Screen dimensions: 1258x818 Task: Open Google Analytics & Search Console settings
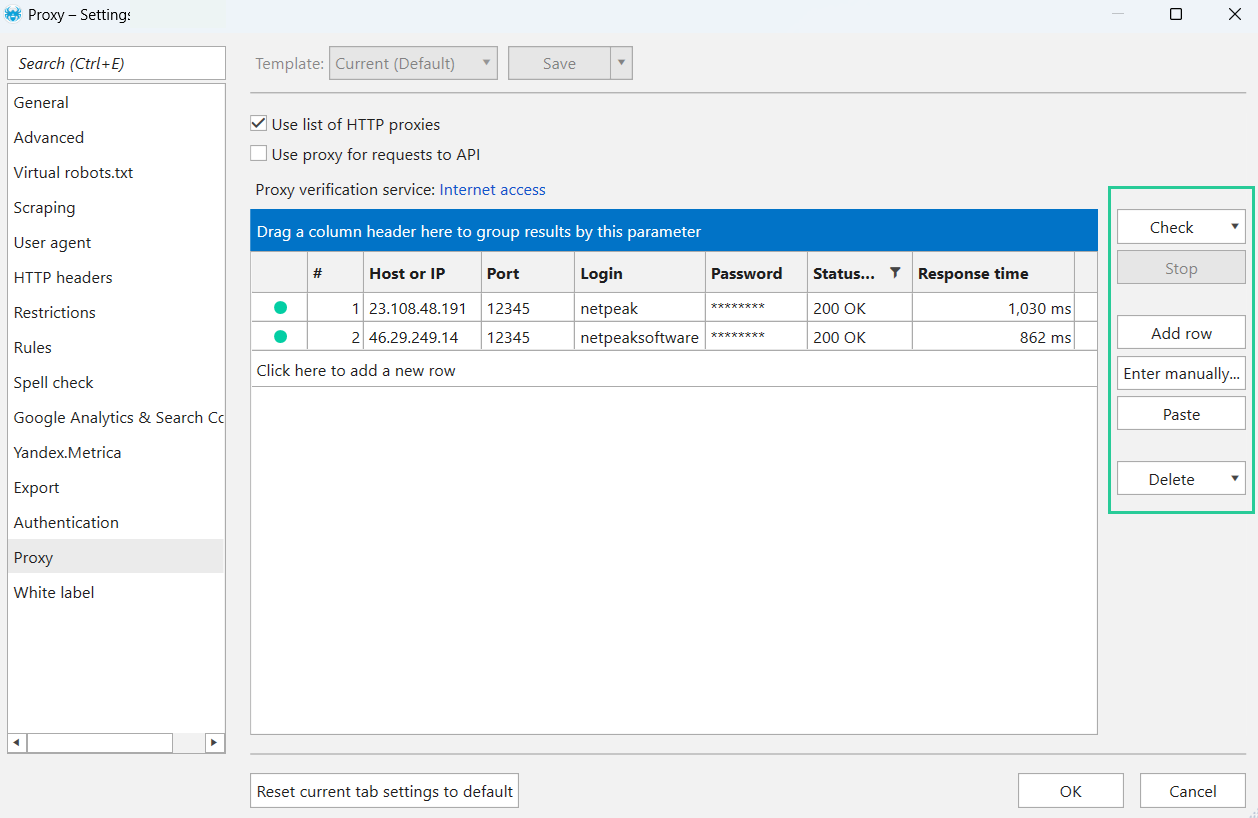[x=115, y=418]
